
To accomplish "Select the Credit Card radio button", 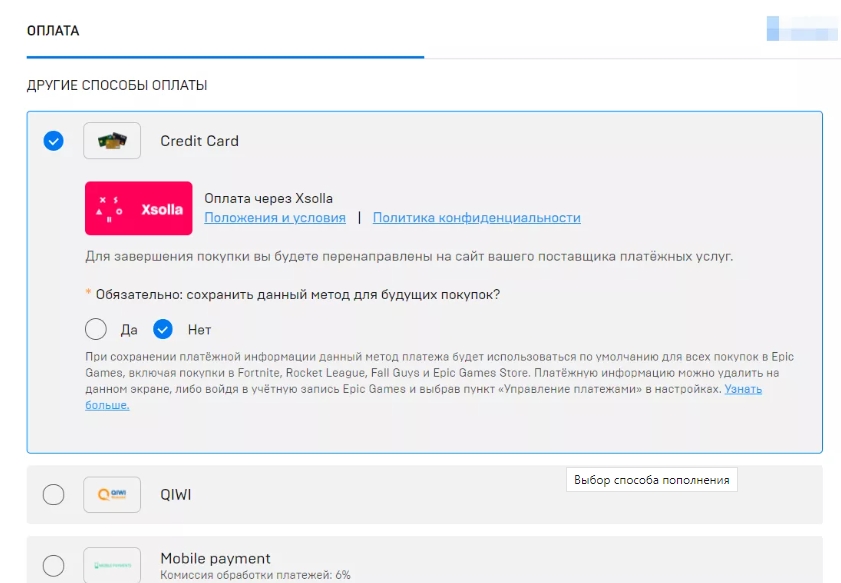I will (x=54, y=141).
